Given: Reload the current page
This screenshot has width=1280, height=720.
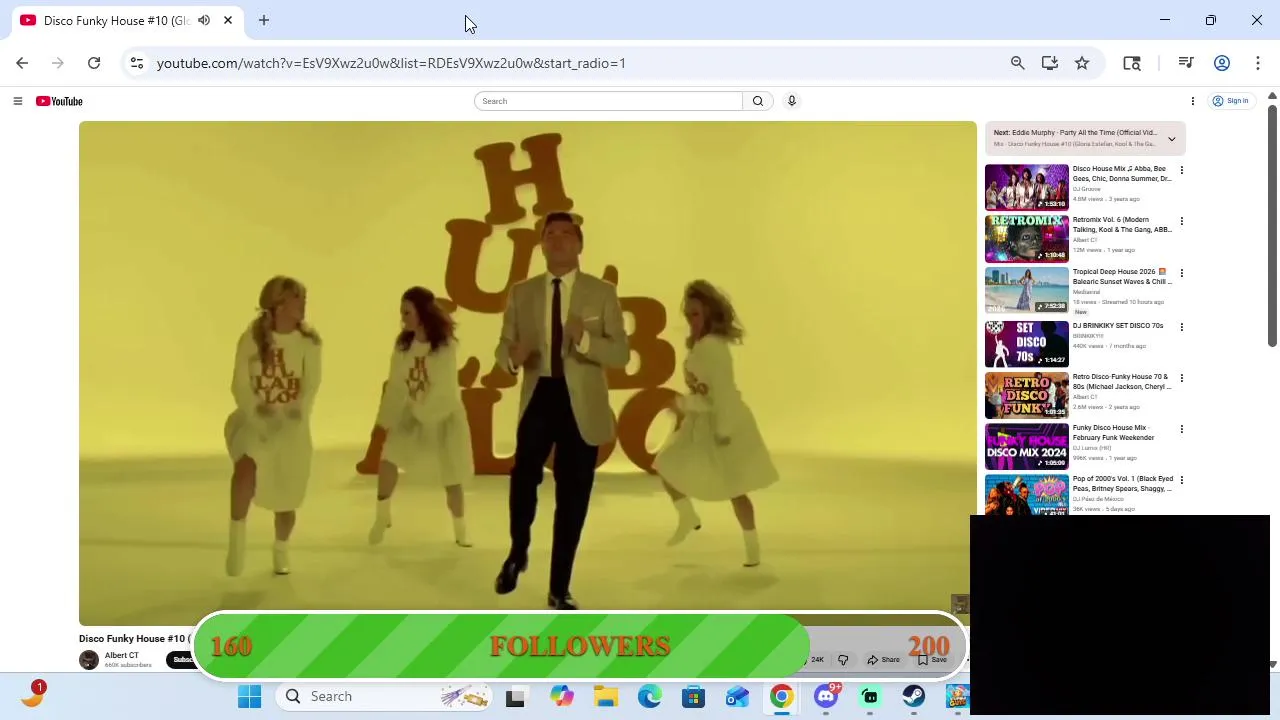Looking at the screenshot, I should pyautogui.click(x=94, y=63).
